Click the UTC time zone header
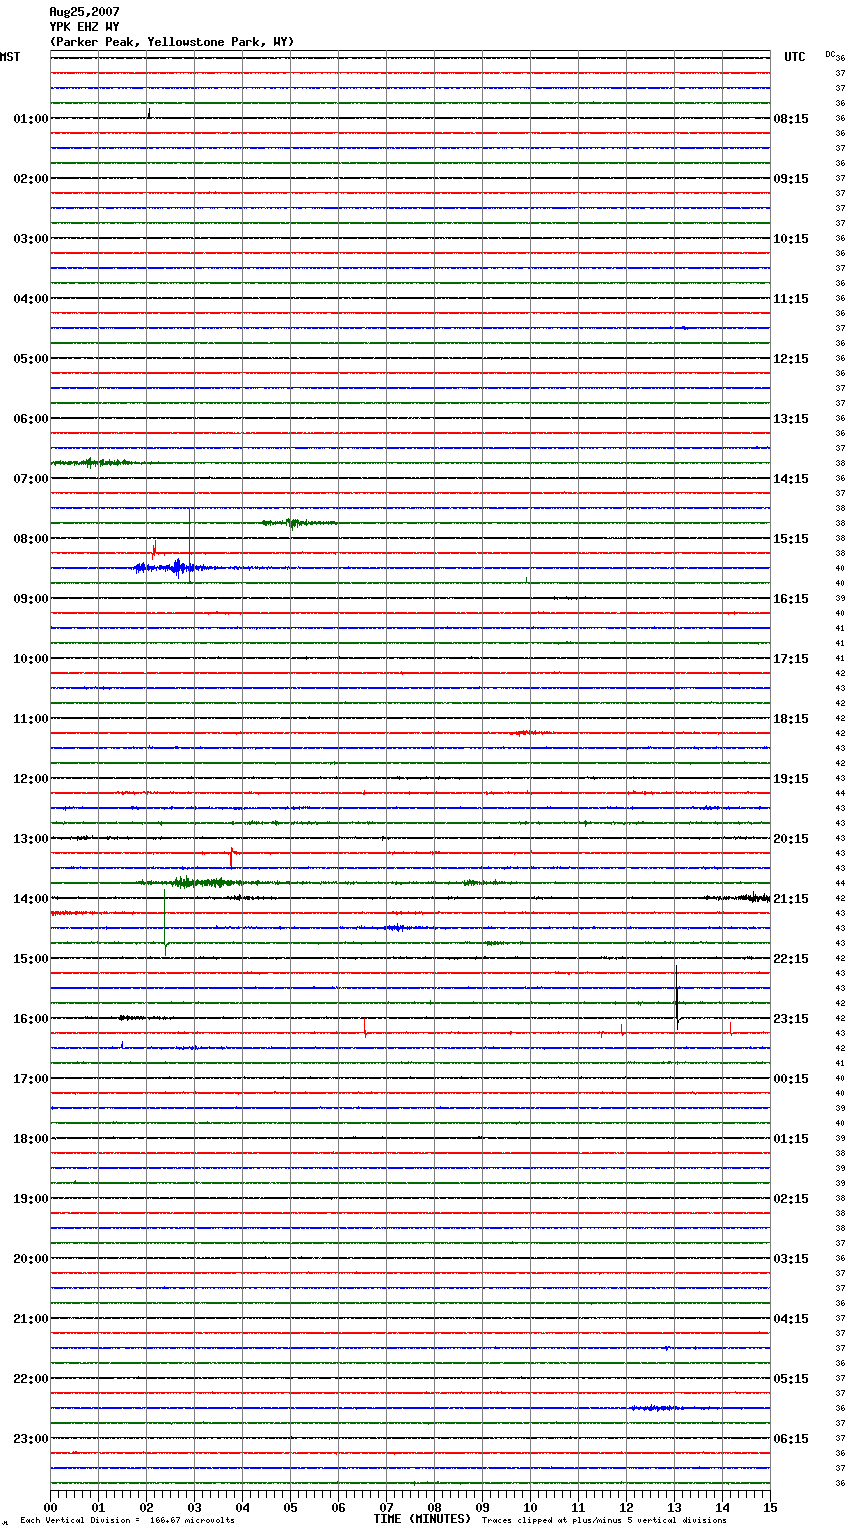Image resolution: width=850 pixels, height=1534 pixels. 795,57
